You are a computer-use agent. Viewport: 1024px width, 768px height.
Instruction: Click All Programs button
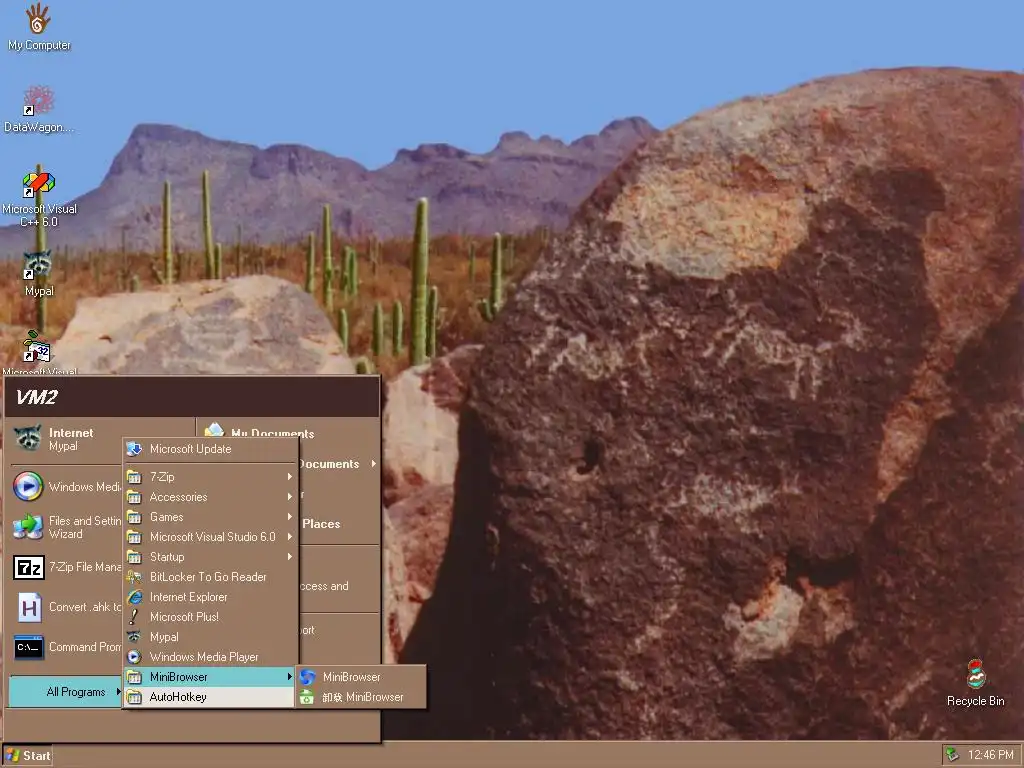66,692
